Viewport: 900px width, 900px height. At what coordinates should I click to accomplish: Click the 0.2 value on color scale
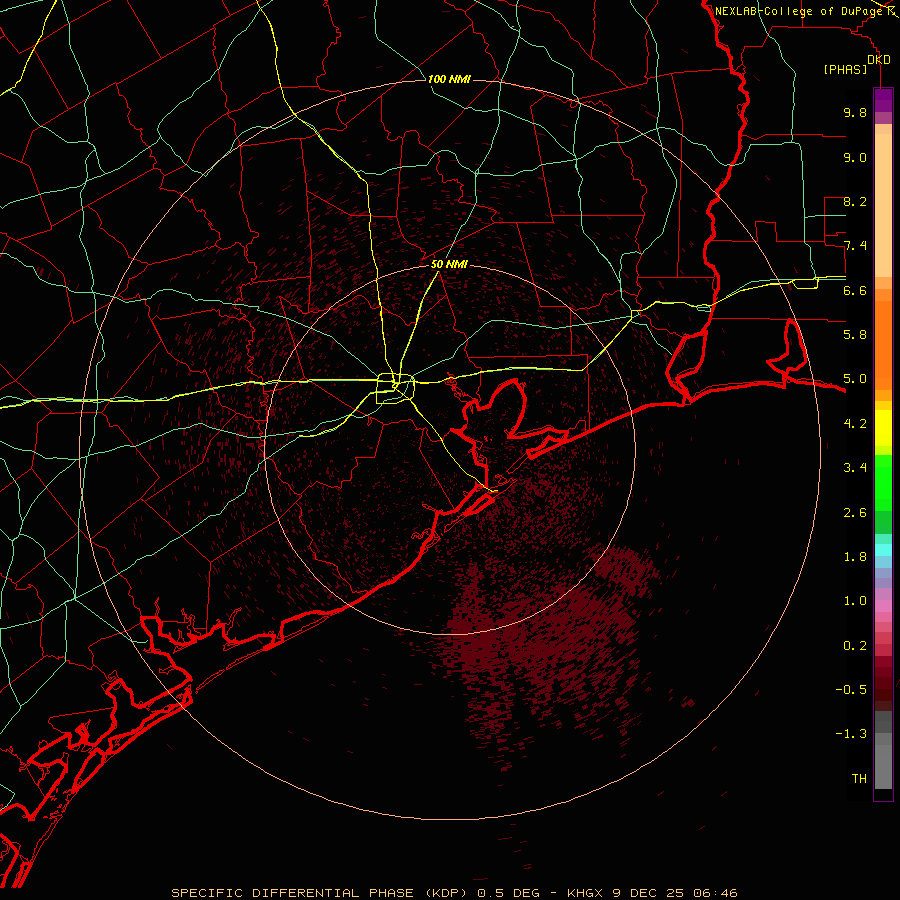pos(855,645)
